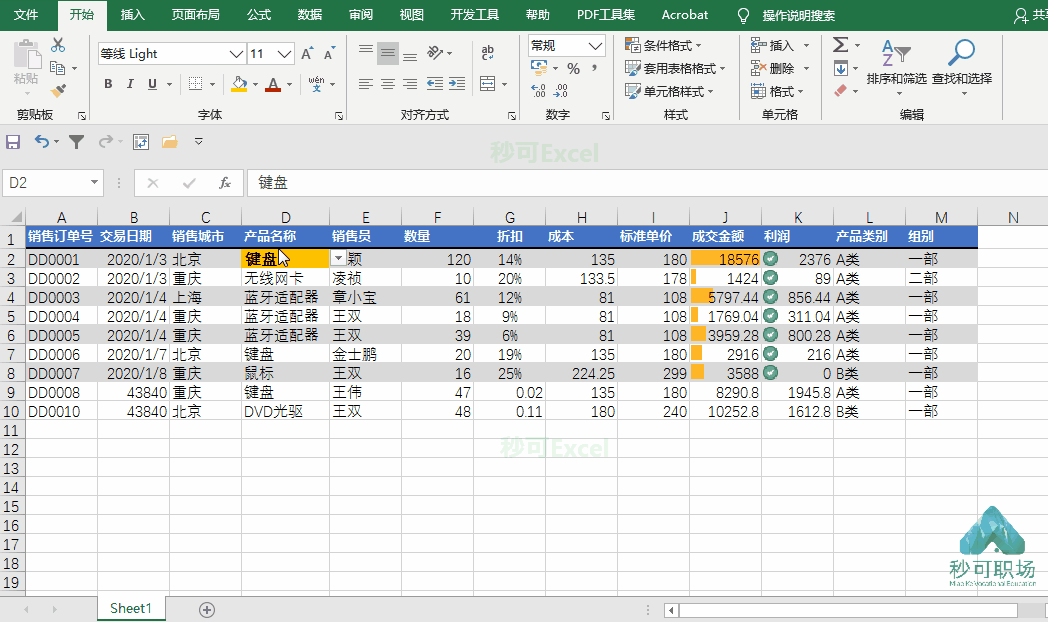Click the percent style icon
The height and width of the screenshot is (622, 1048).
[x=573, y=68]
